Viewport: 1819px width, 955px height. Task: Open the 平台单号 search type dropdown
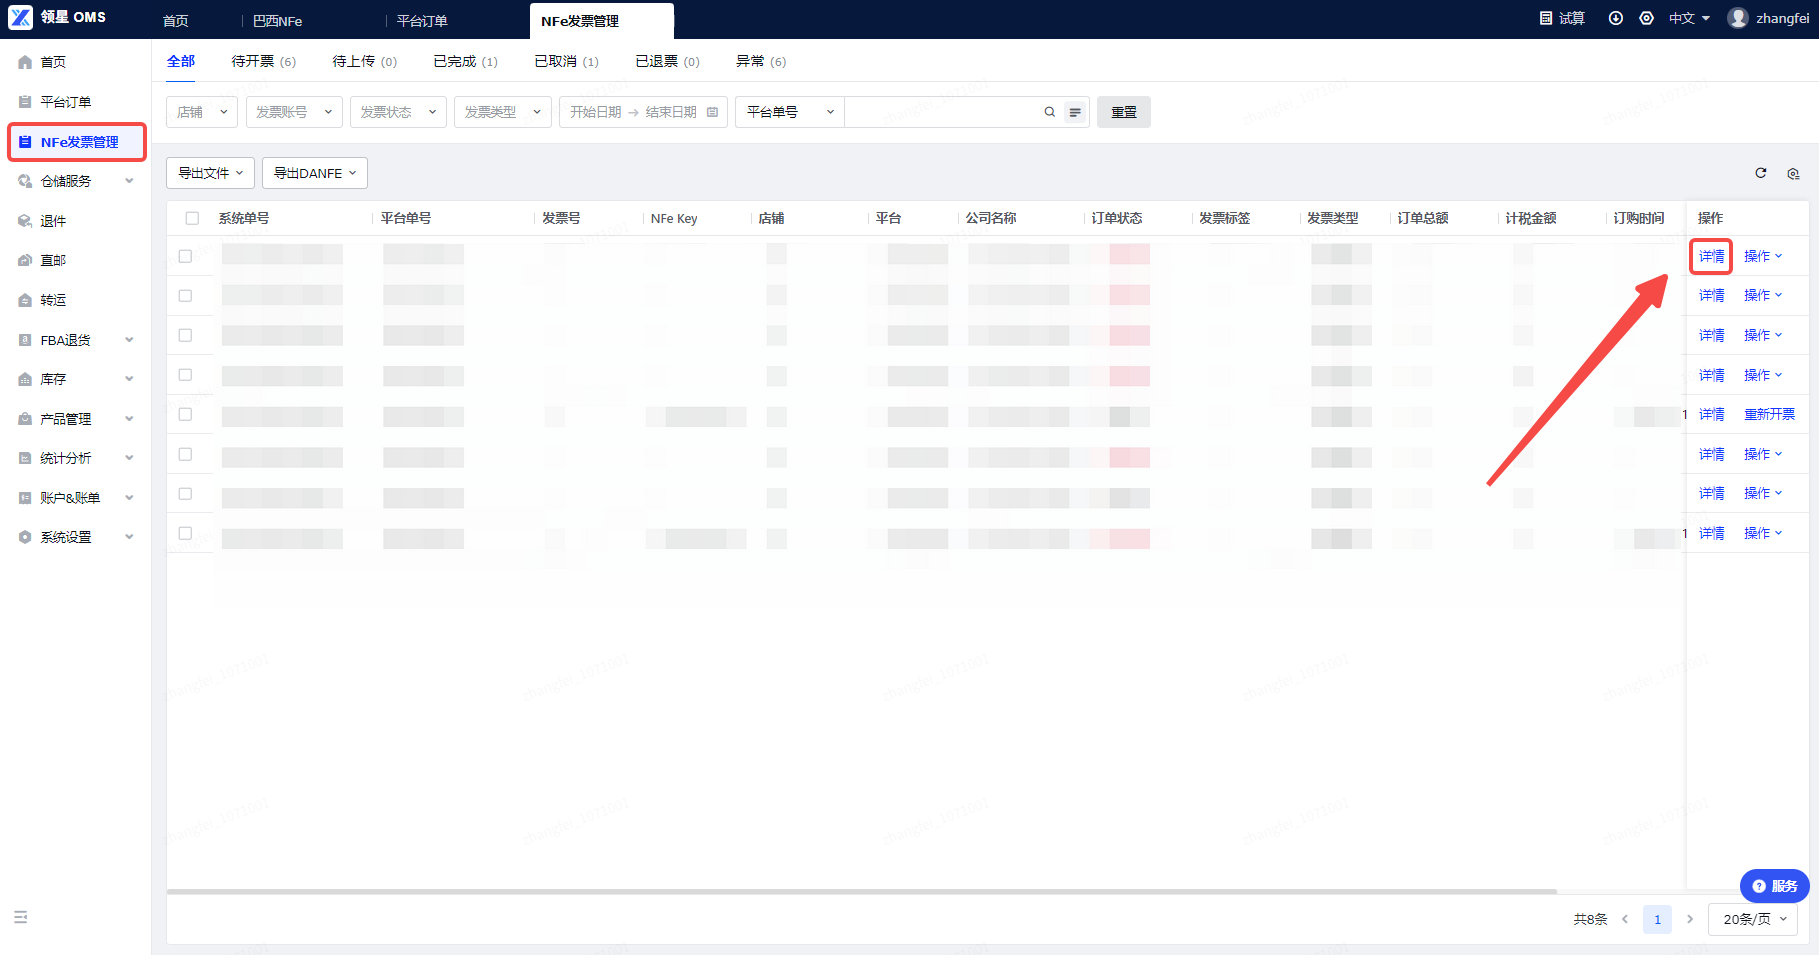[790, 112]
